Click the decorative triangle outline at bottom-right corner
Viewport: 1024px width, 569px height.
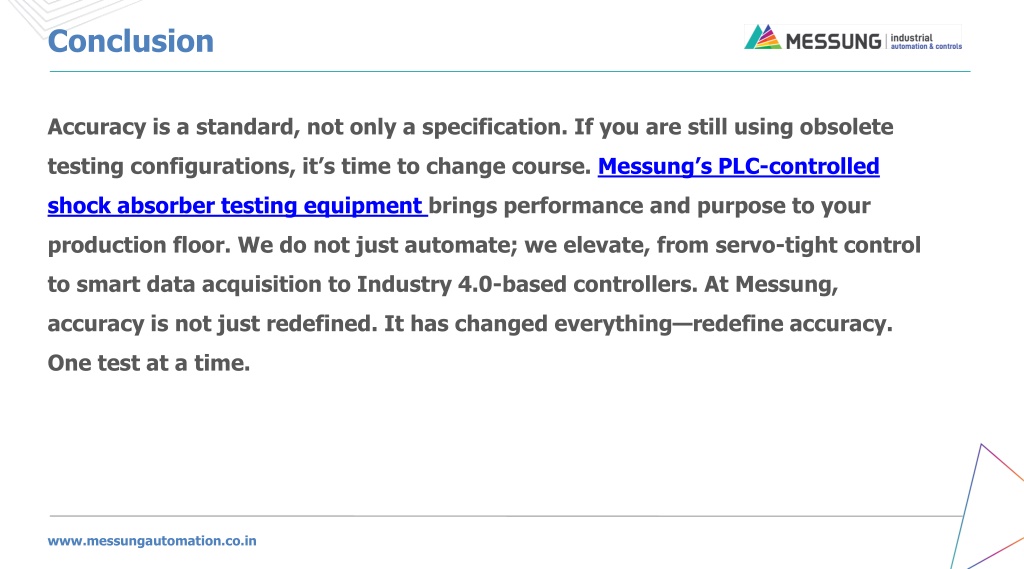click(x=987, y=506)
